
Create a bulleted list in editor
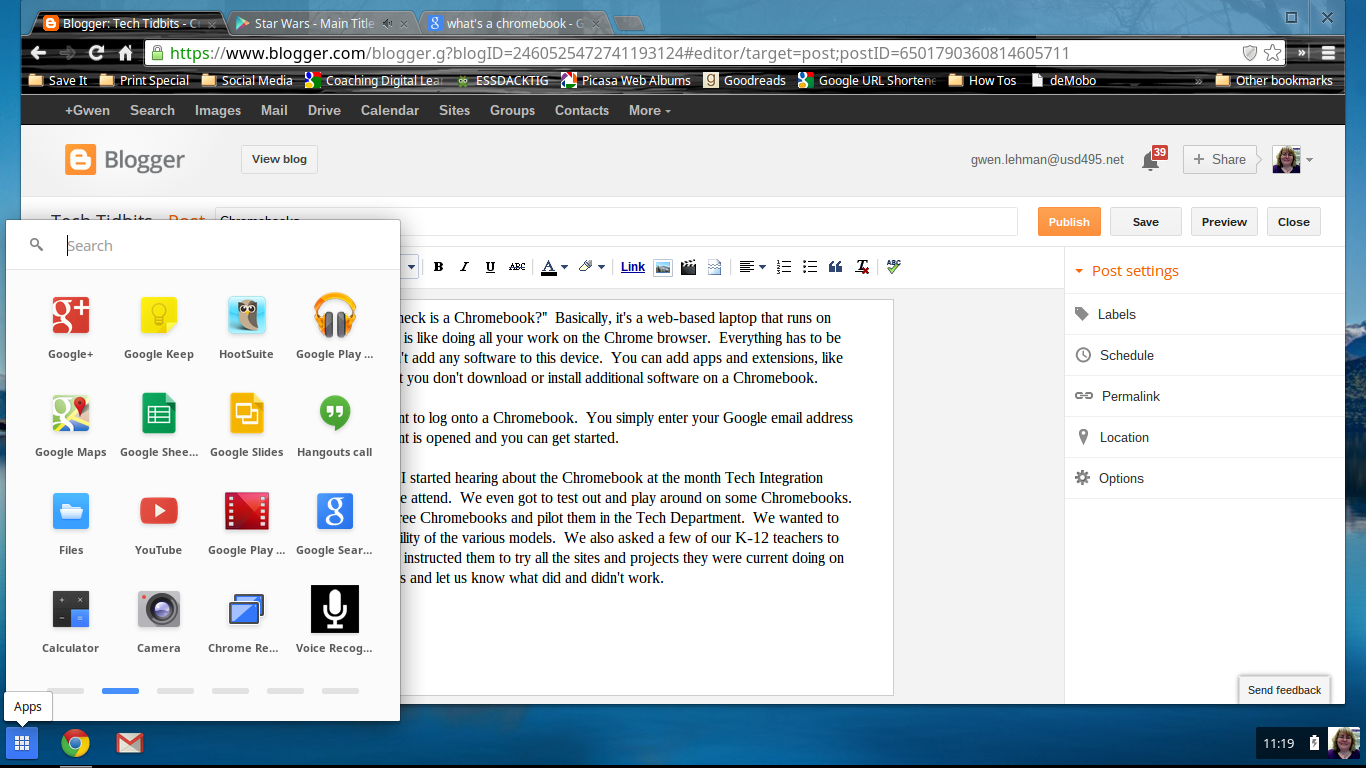pos(810,267)
